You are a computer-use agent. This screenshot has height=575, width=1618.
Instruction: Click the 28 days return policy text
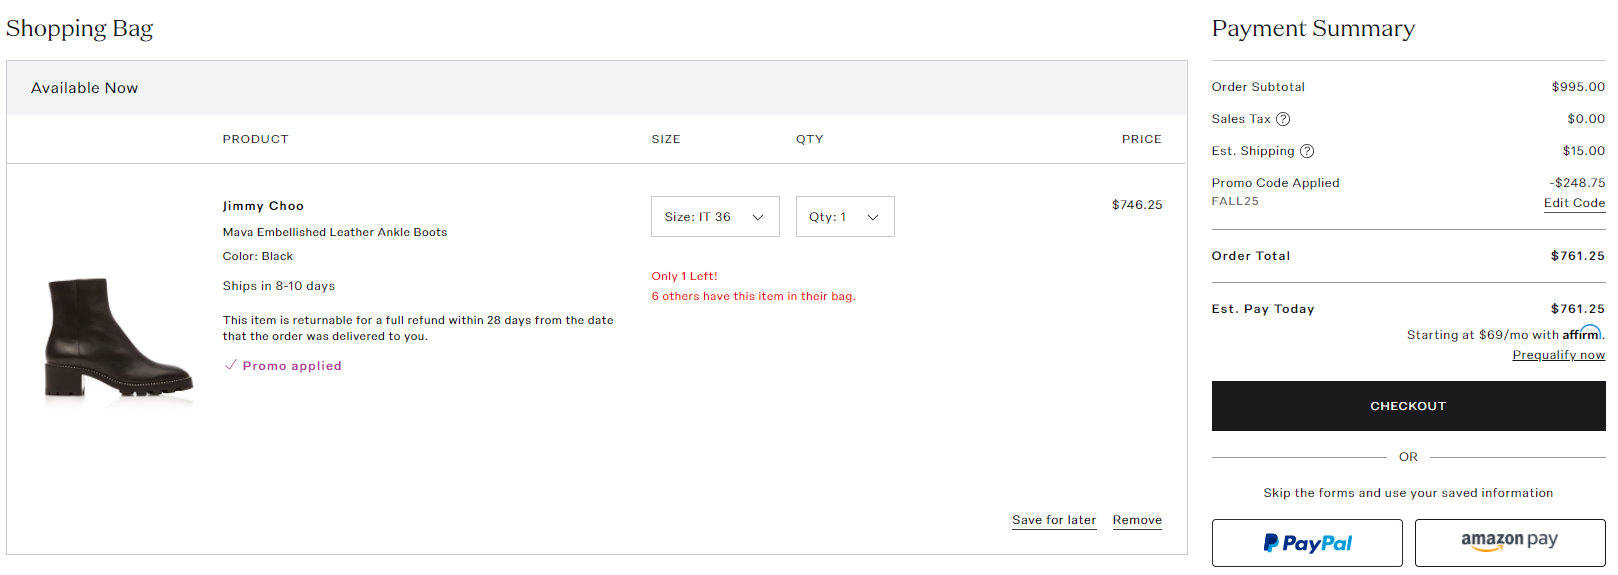pos(418,328)
